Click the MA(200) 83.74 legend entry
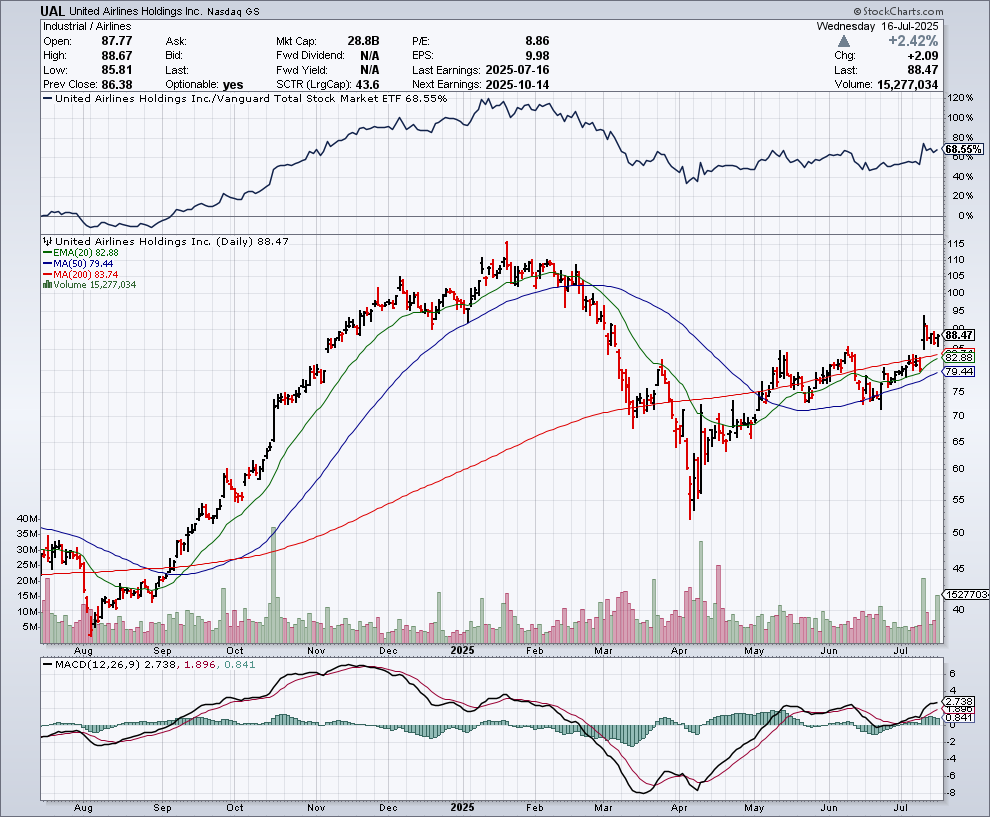Screen dimensions: 990x817 (81, 275)
